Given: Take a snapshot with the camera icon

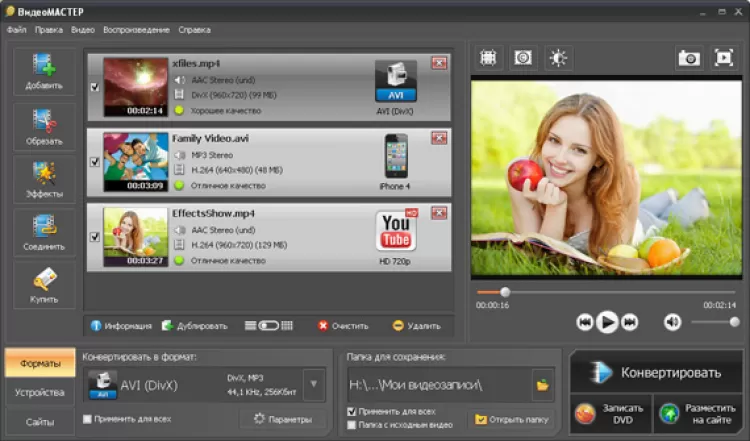Looking at the screenshot, I should 689,58.
